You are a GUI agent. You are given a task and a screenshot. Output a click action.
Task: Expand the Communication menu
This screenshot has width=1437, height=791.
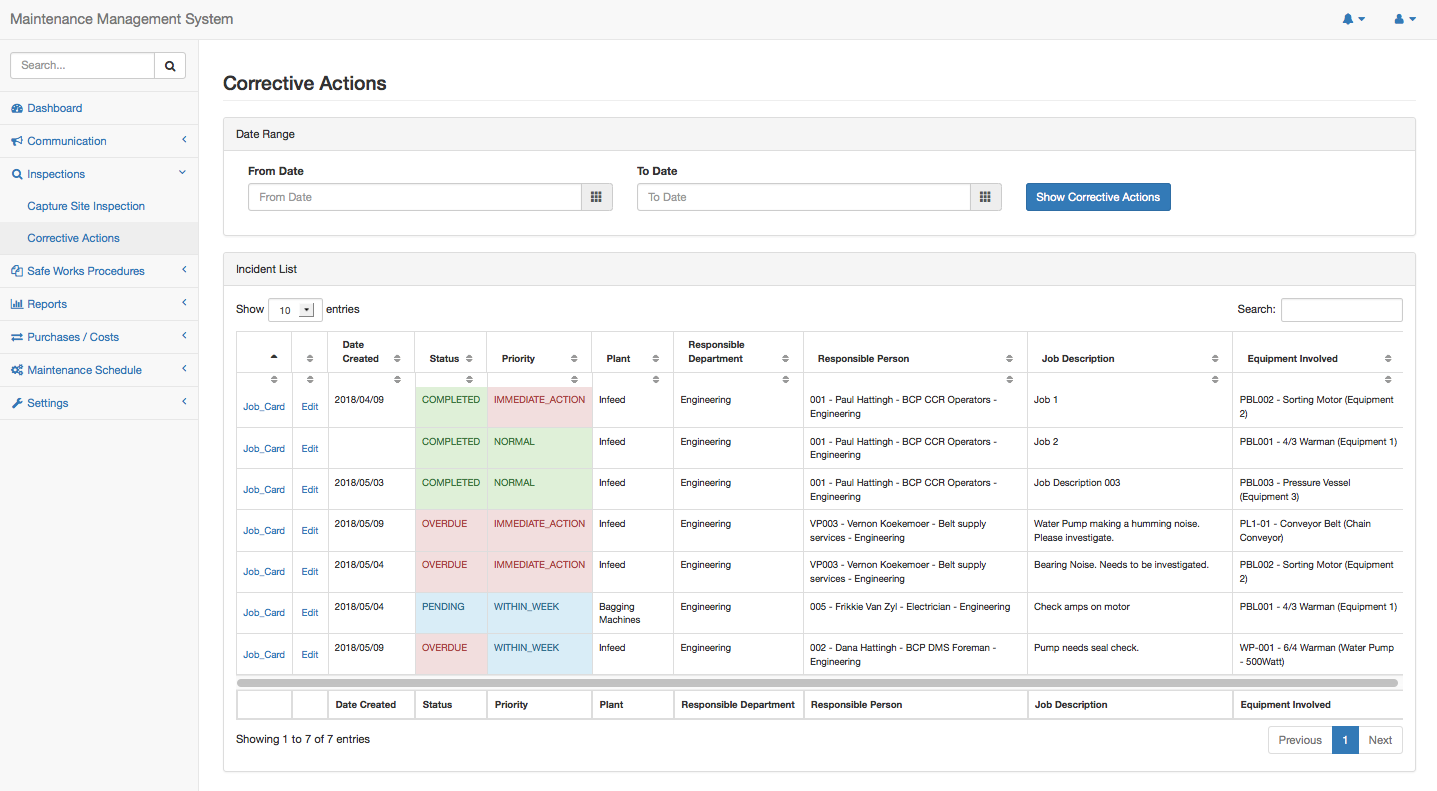pyautogui.click(x=67, y=141)
